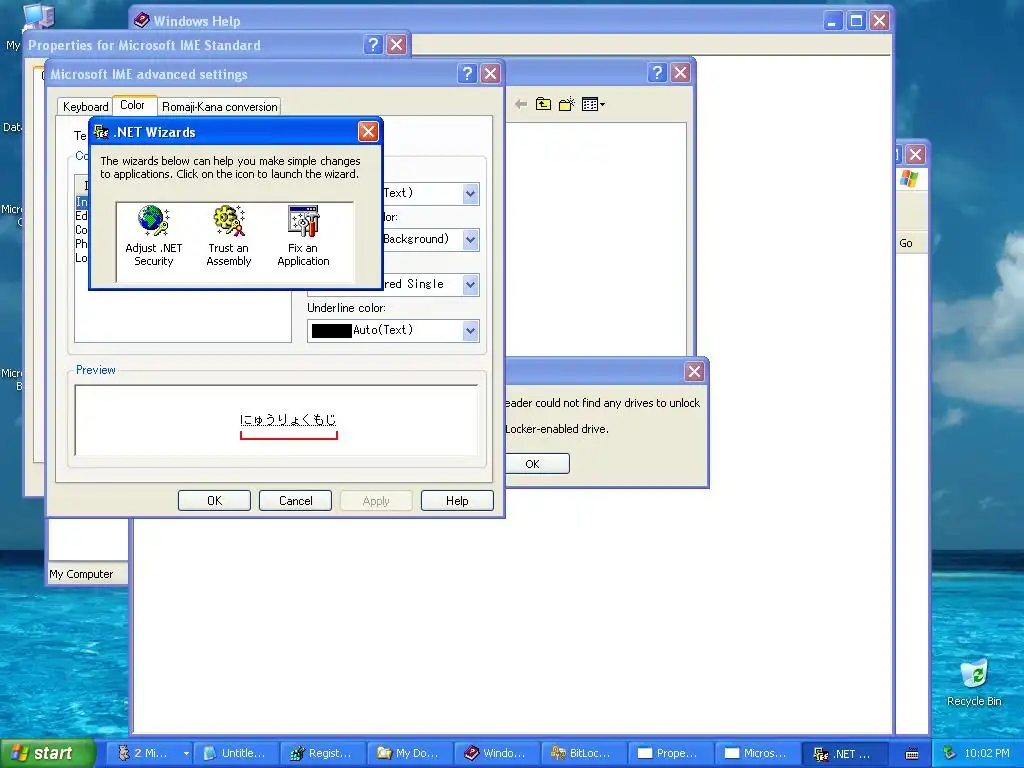Expand the Auto(Text) text color dropdown

(470, 193)
